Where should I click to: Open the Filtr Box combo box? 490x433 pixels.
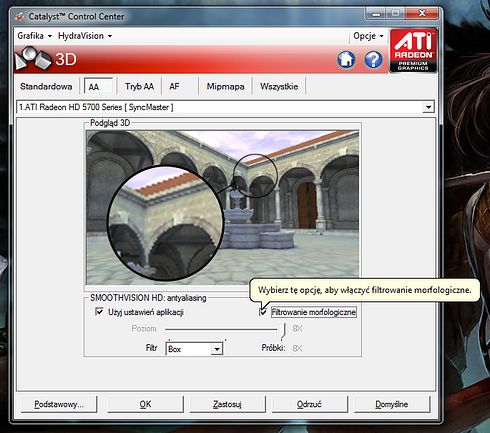(194, 349)
